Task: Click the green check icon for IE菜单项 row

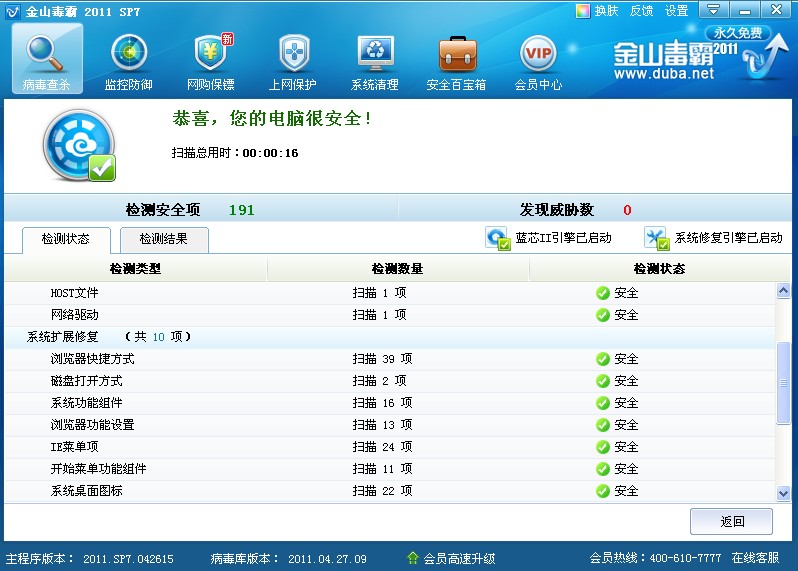Action: click(x=603, y=447)
